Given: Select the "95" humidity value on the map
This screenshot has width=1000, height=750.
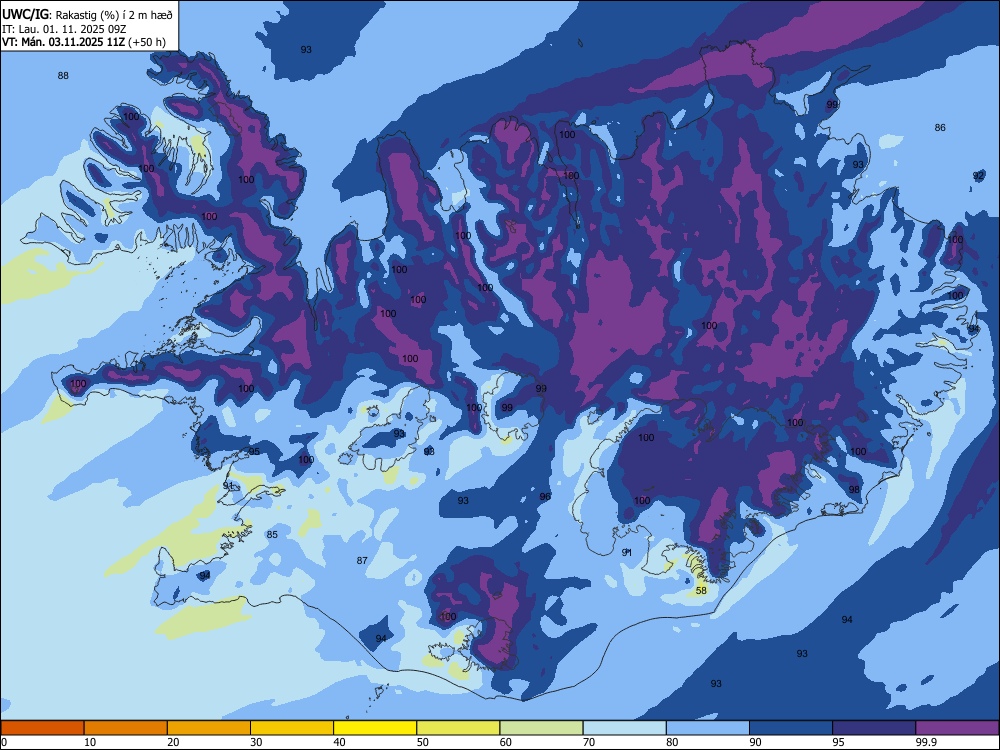Looking at the screenshot, I should [x=254, y=452].
